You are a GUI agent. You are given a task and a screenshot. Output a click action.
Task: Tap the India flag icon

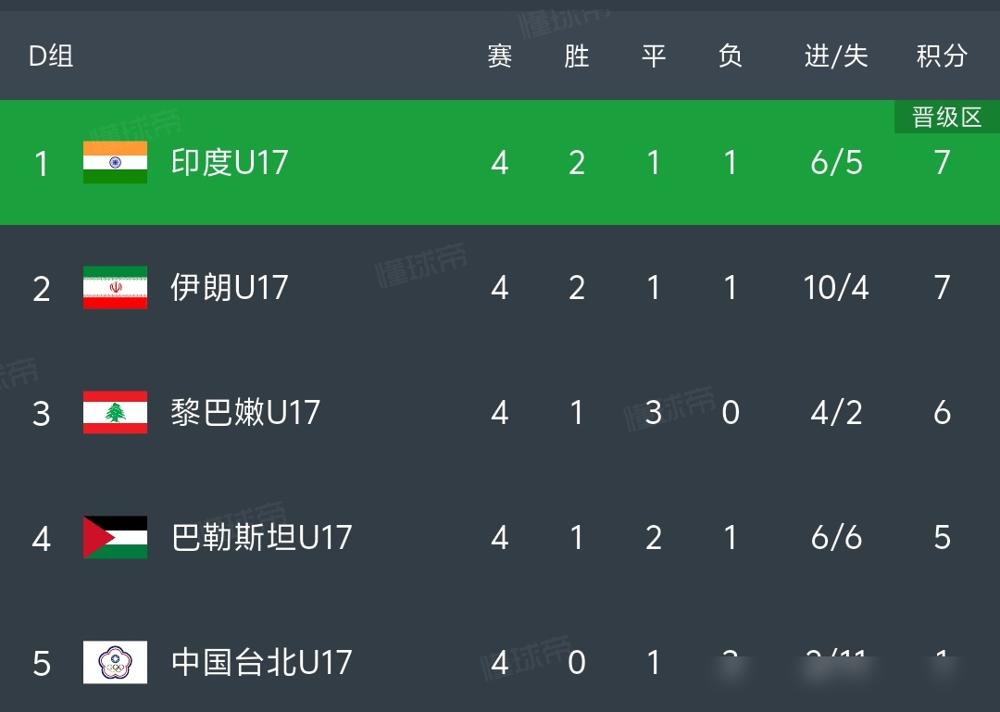115,162
